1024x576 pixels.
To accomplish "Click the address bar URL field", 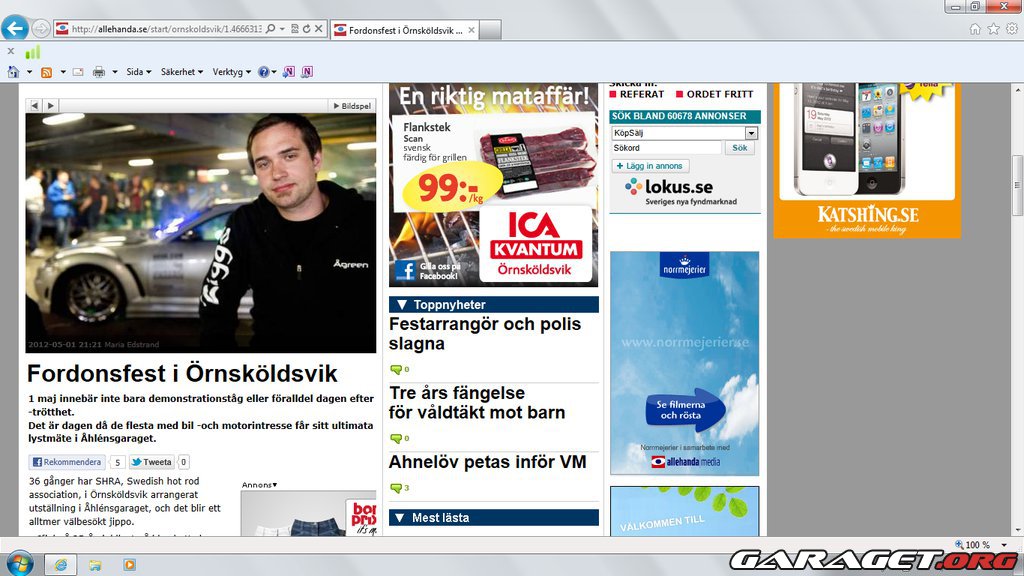I will click(x=167, y=29).
